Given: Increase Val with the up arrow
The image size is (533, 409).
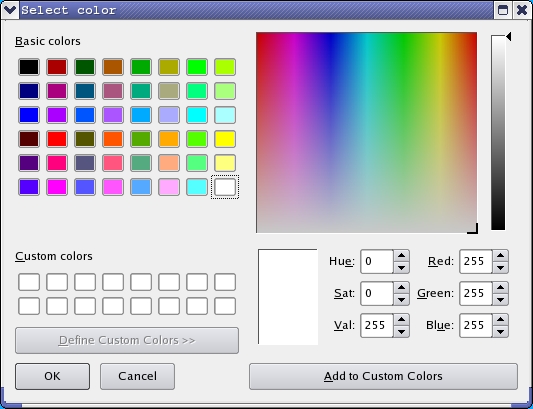Looking at the screenshot, I should (x=401, y=320).
